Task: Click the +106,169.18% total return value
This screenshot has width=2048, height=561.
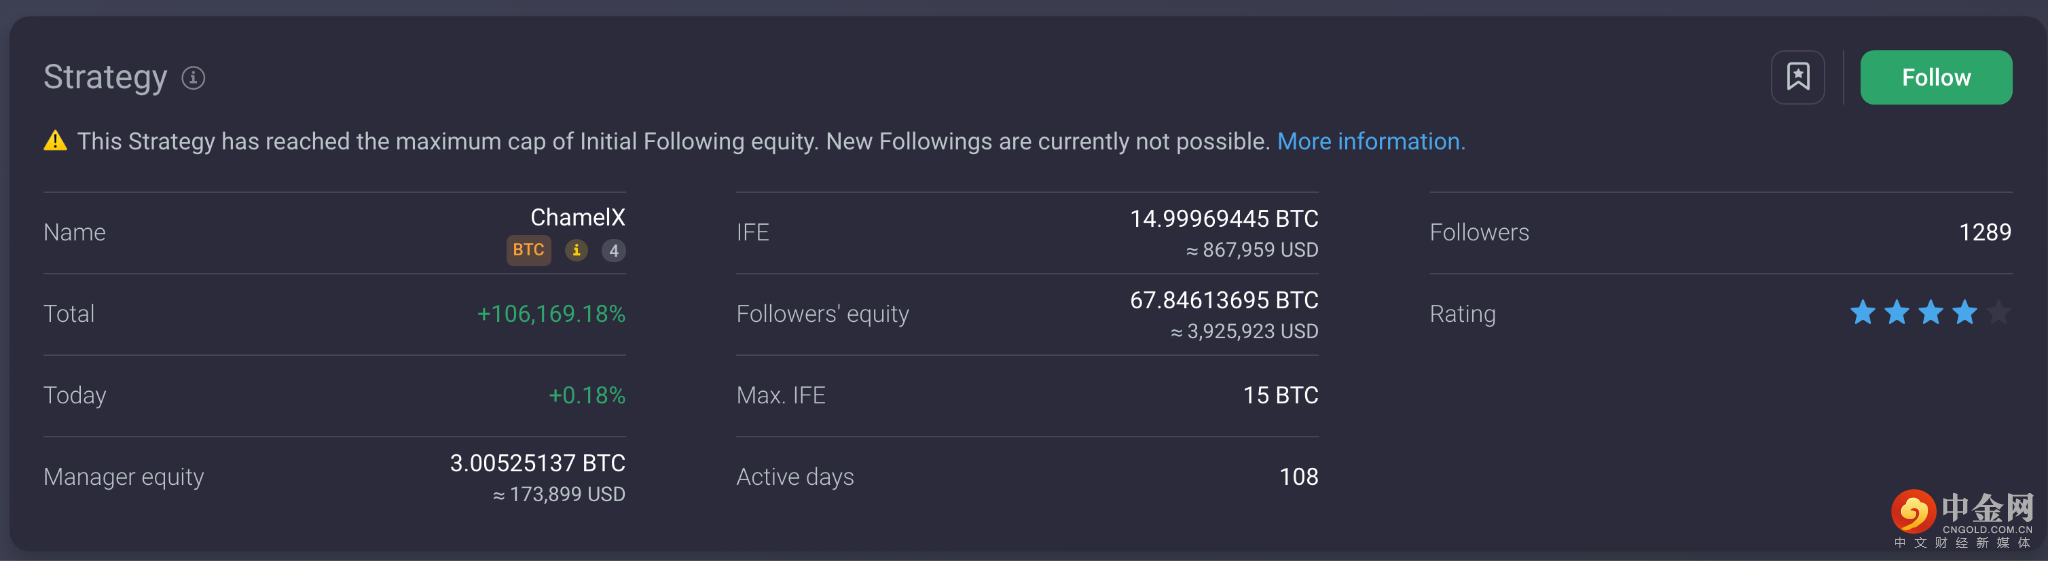Action: 551,314
